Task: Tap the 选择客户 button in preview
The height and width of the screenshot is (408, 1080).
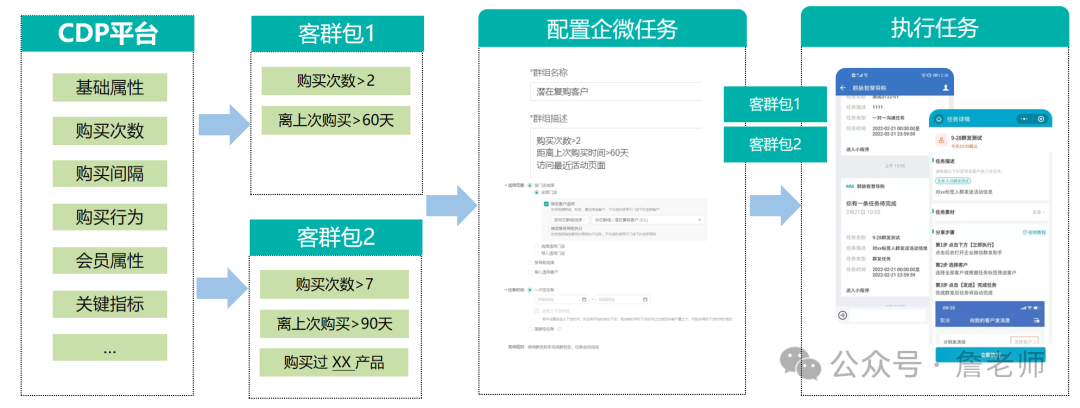Action: click(1024, 341)
